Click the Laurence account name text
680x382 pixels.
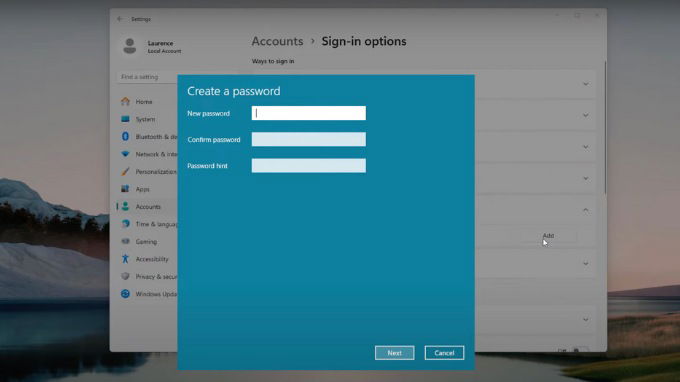(x=160, y=43)
